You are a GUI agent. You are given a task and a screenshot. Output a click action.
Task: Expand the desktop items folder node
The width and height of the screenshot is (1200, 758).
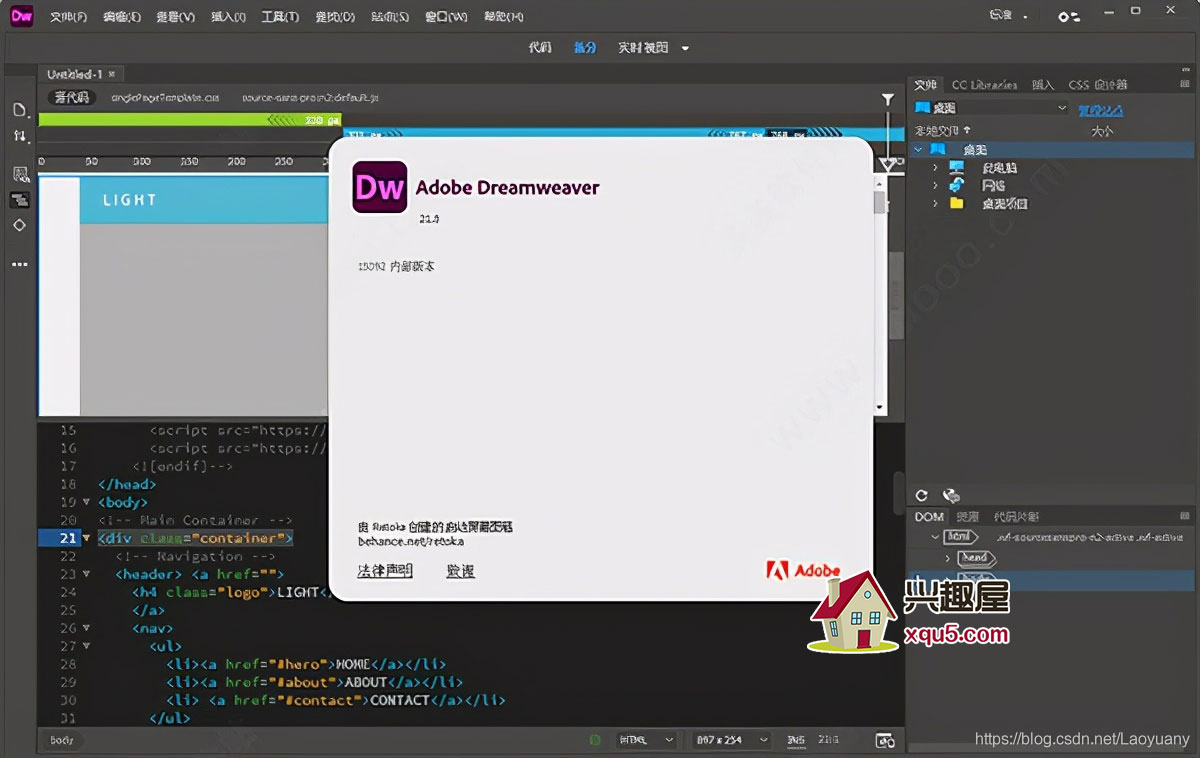tap(935, 203)
